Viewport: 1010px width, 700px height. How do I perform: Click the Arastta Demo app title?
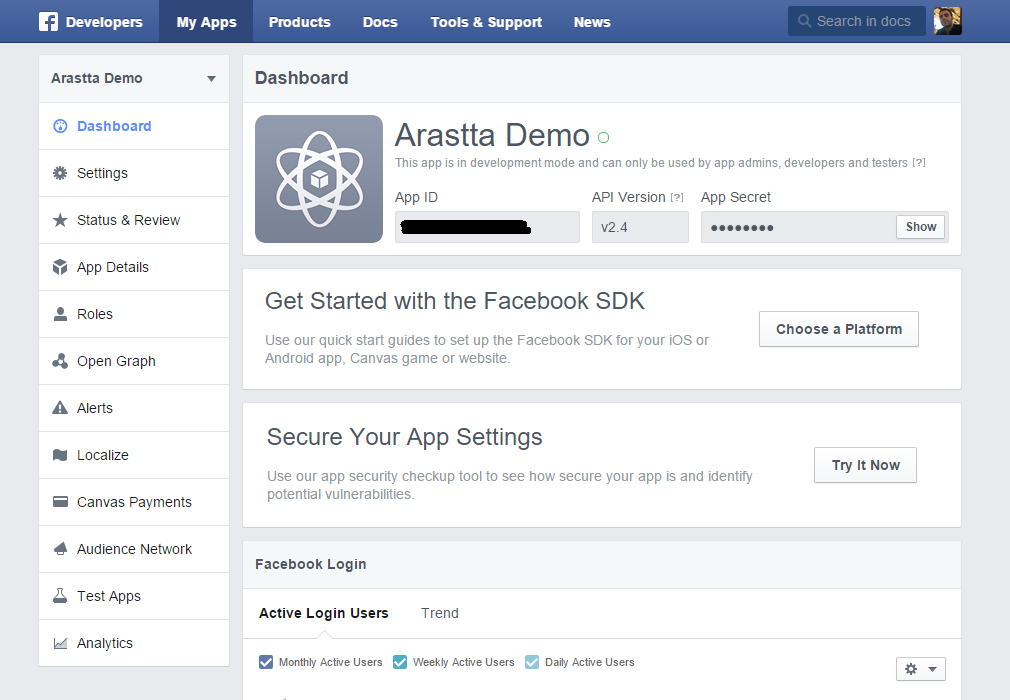[492, 135]
